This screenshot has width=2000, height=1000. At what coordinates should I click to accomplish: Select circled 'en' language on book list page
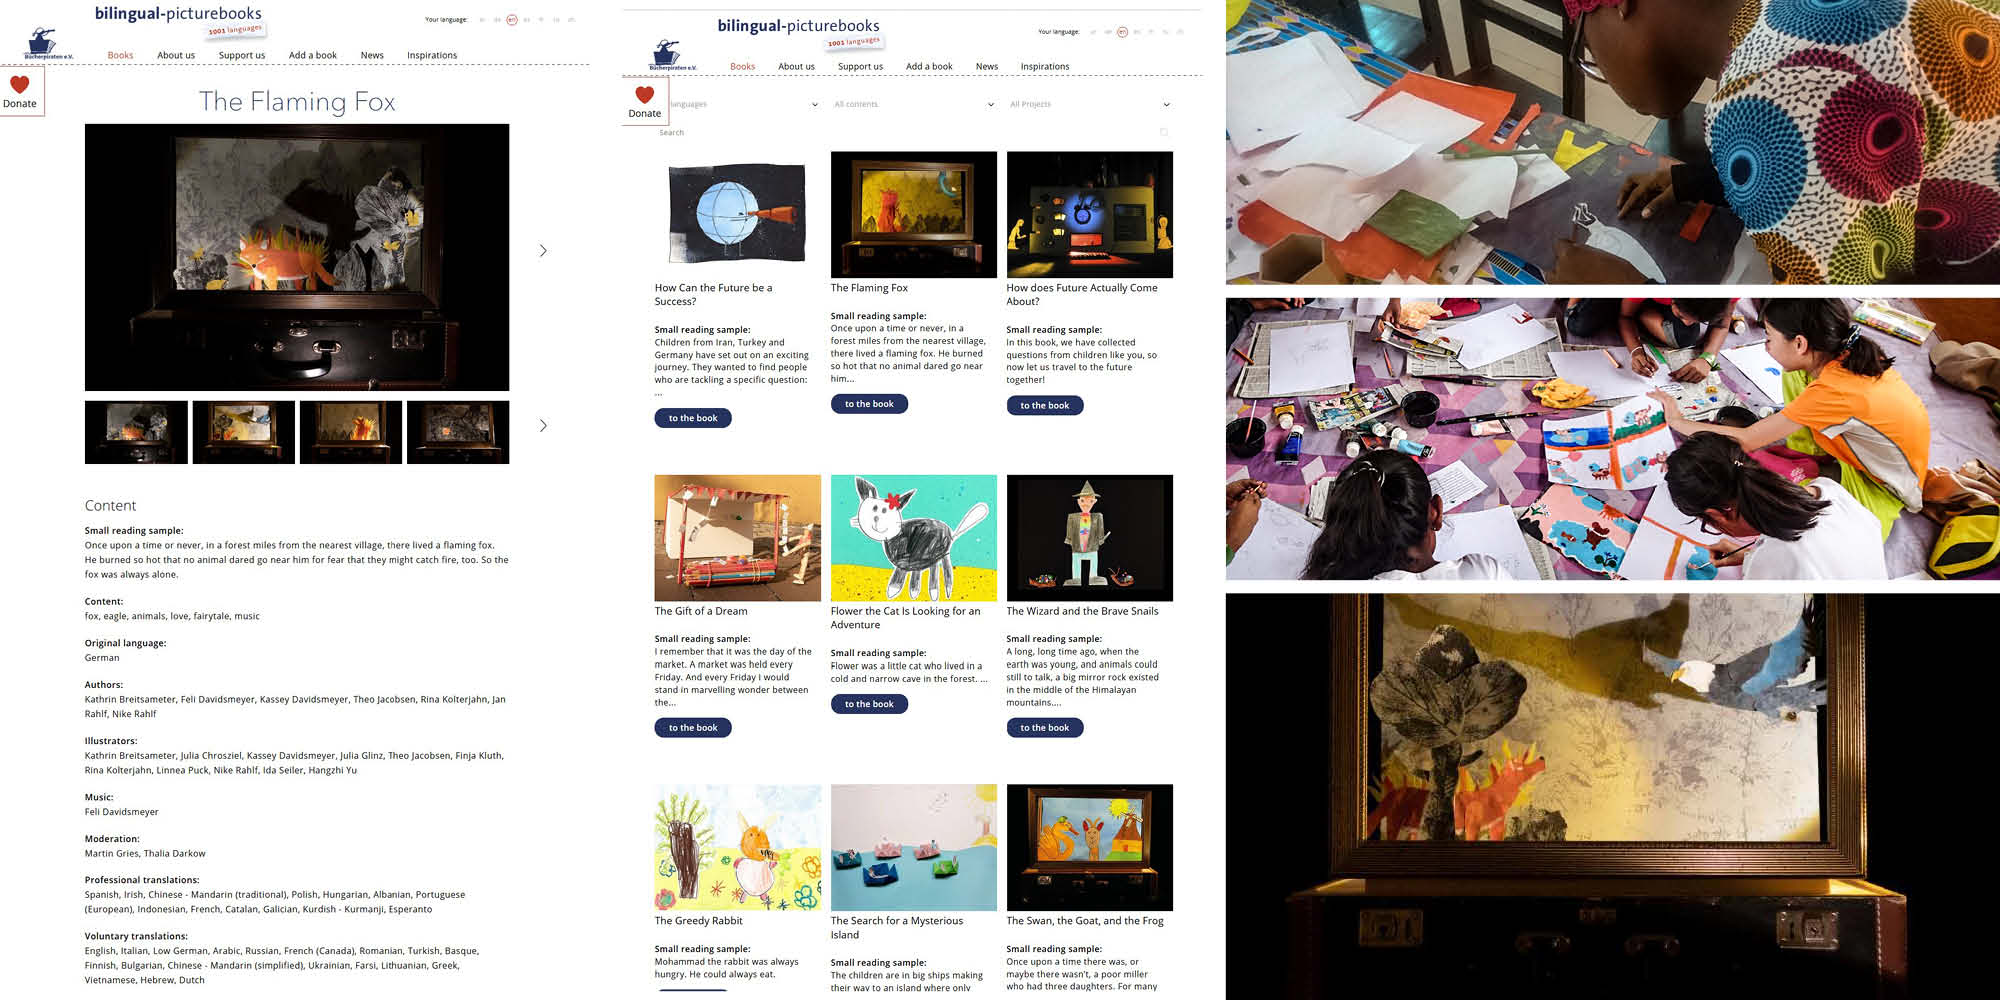pyautogui.click(x=1122, y=32)
